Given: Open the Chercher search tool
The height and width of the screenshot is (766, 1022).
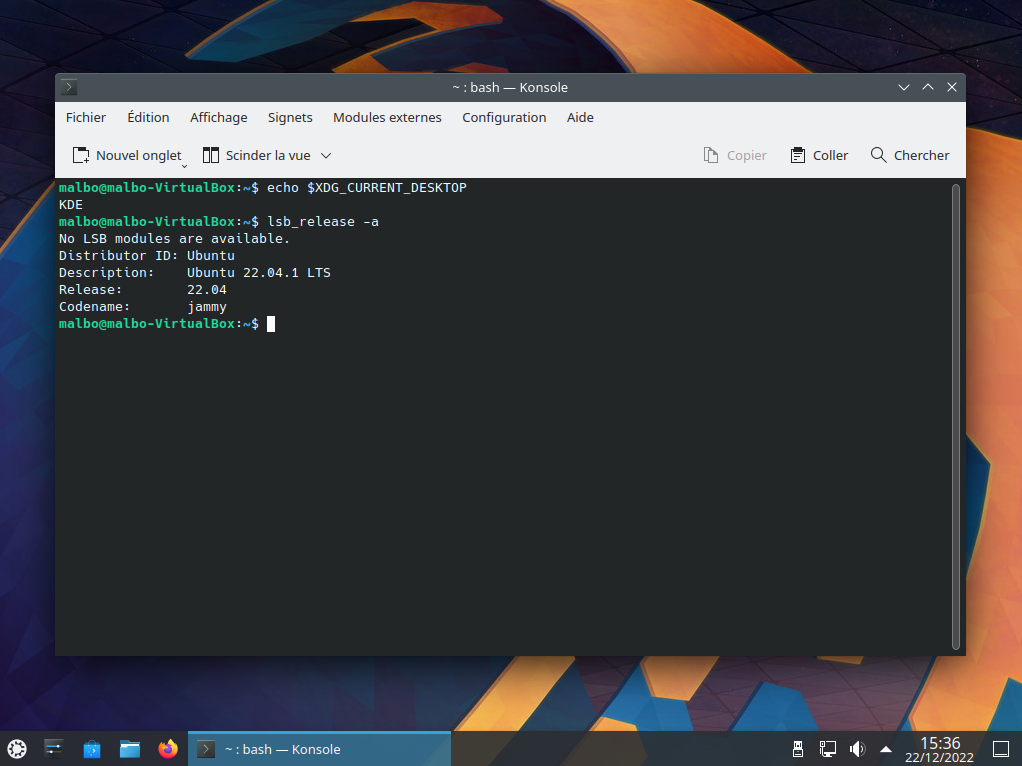Looking at the screenshot, I should tap(910, 155).
